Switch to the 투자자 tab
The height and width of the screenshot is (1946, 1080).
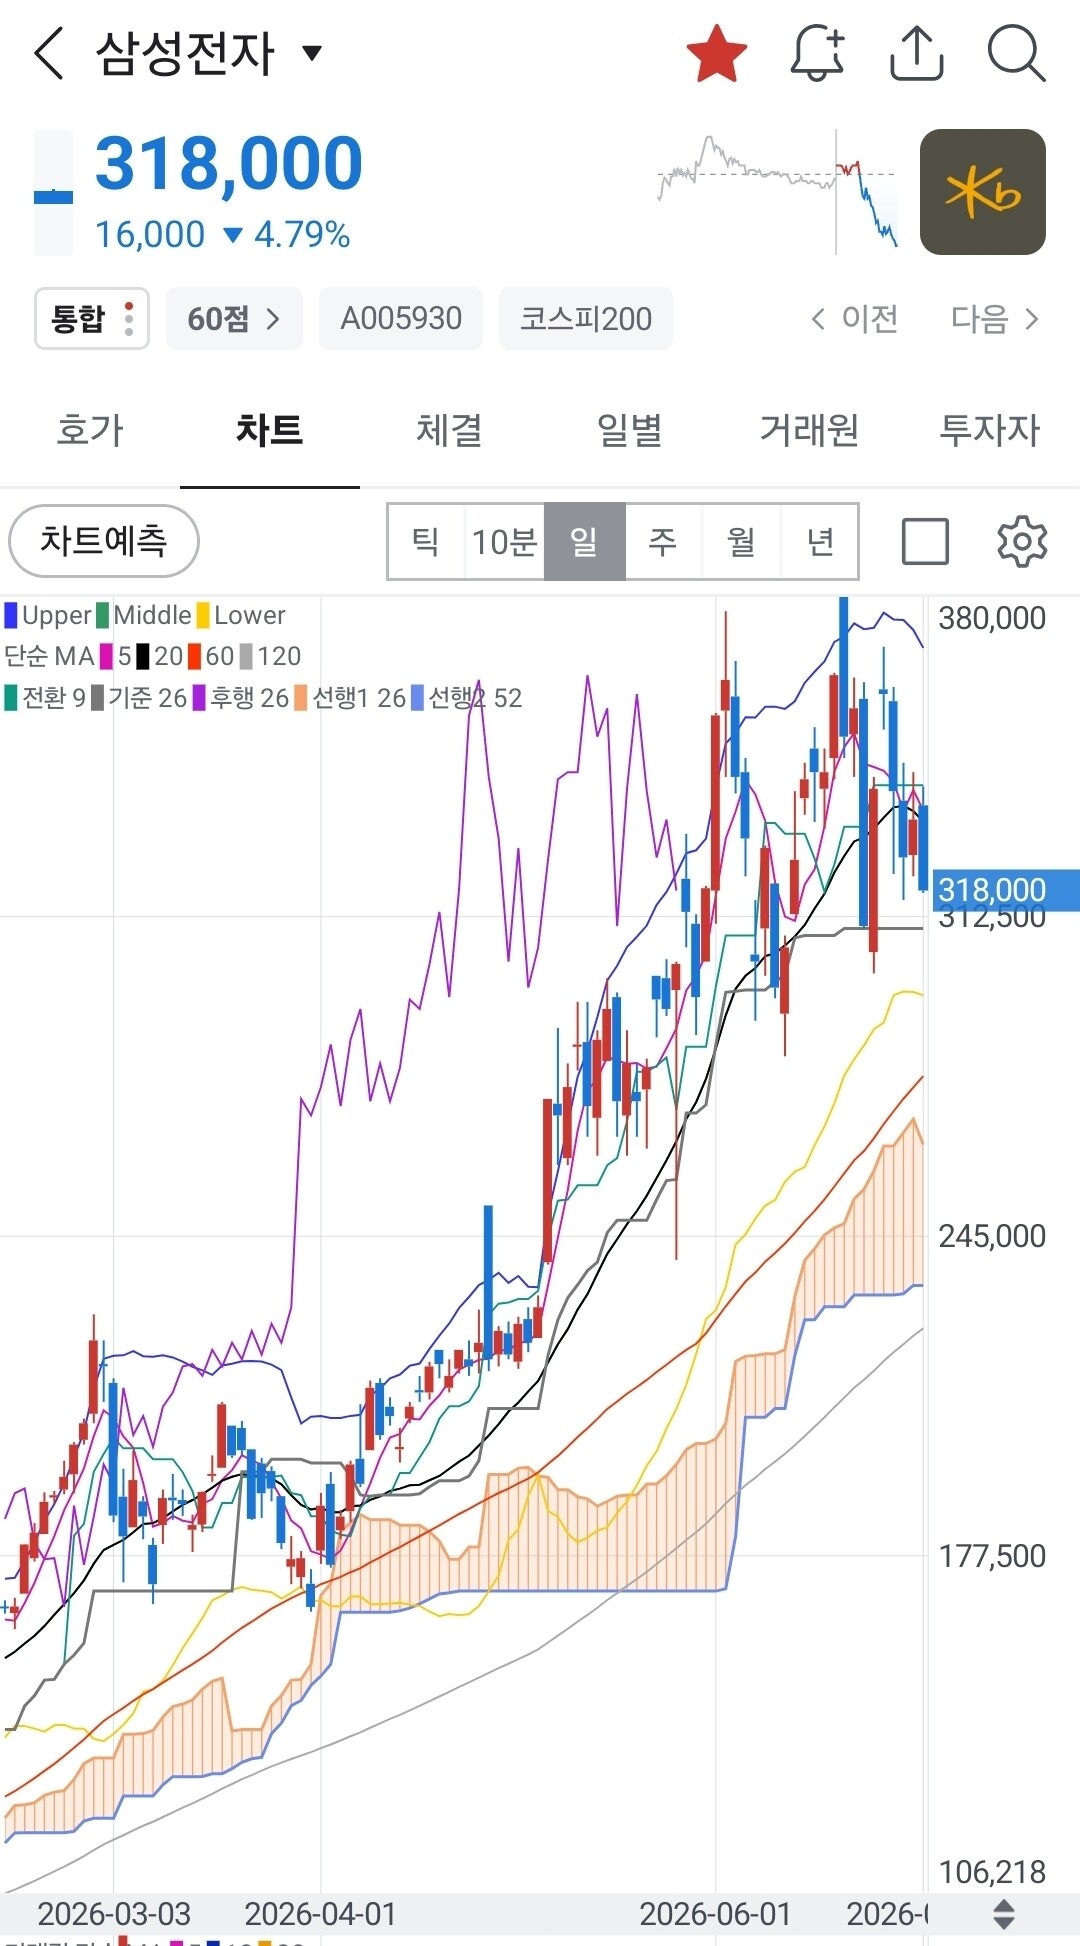[990, 431]
